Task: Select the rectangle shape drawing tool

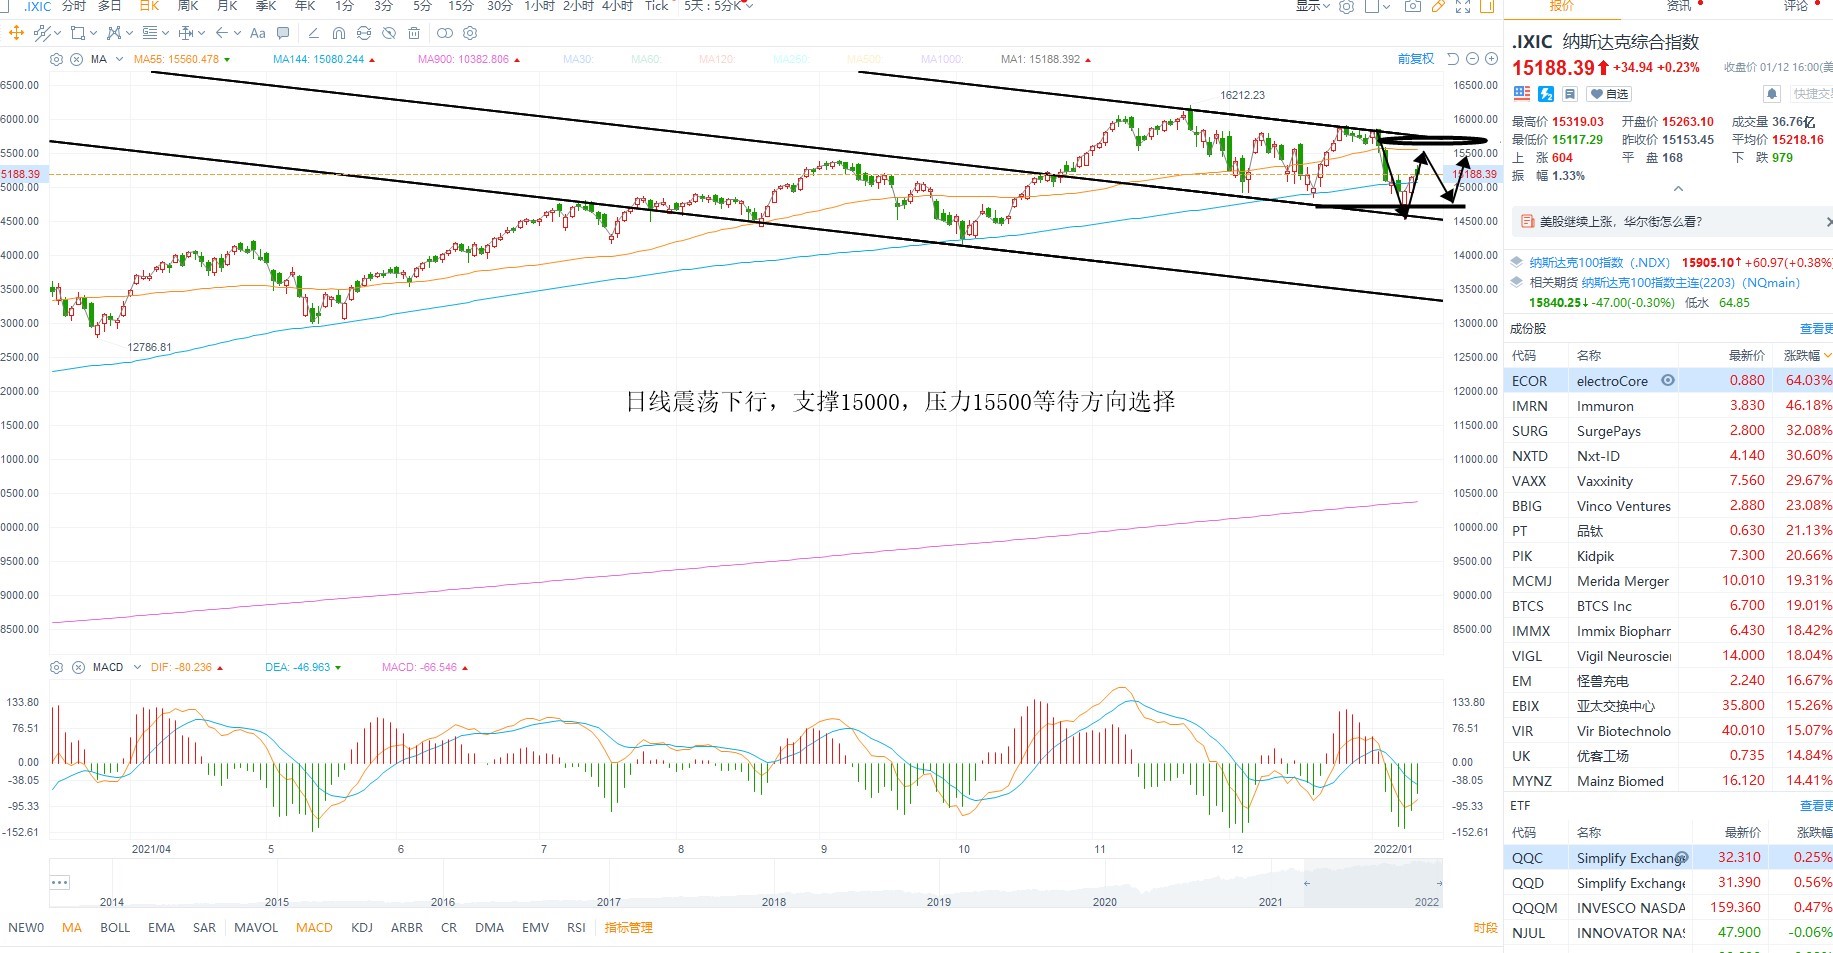Action: pos(77,33)
